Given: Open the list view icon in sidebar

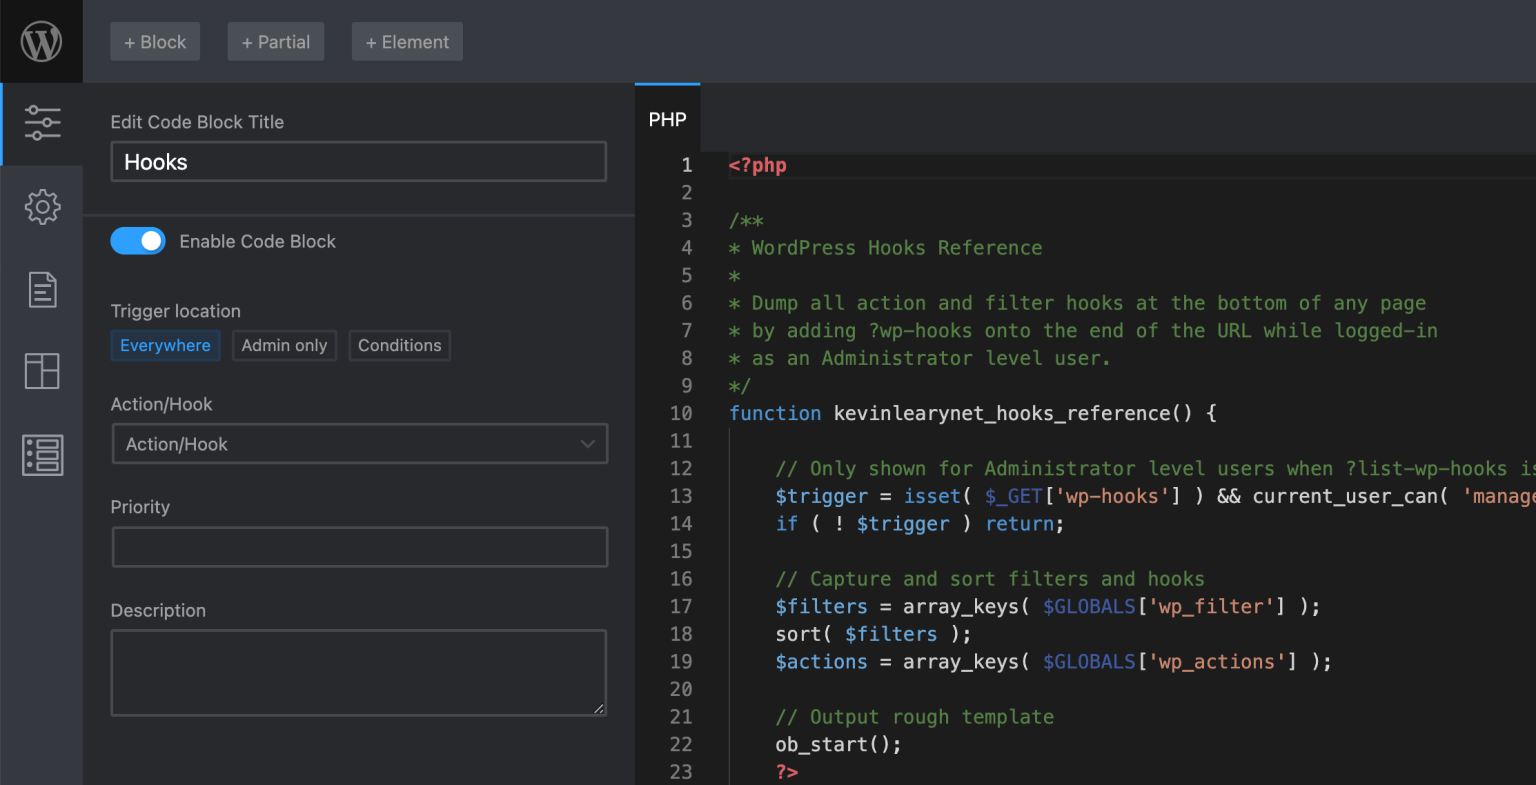Looking at the screenshot, I should pyautogui.click(x=42, y=455).
